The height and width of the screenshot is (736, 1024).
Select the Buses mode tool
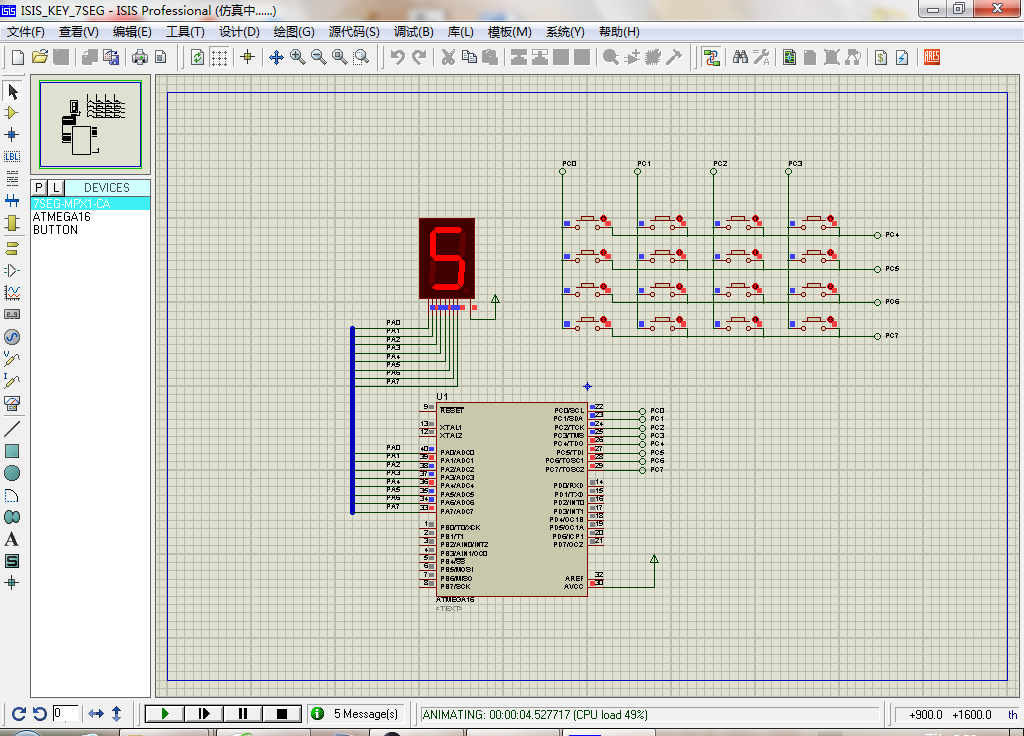tap(12, 200)
